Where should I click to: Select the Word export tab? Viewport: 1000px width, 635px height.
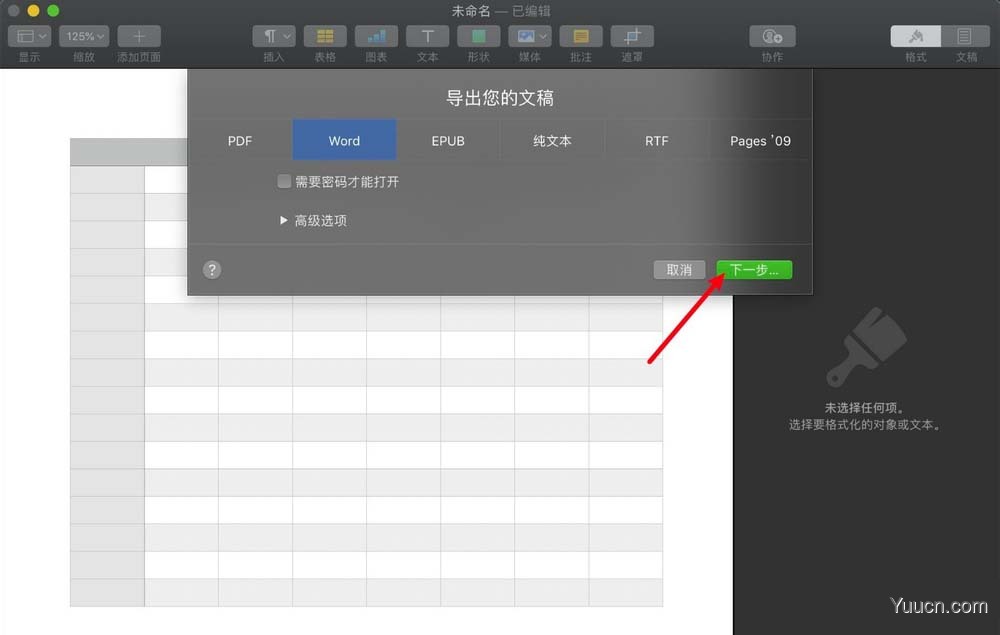point(344,140)
